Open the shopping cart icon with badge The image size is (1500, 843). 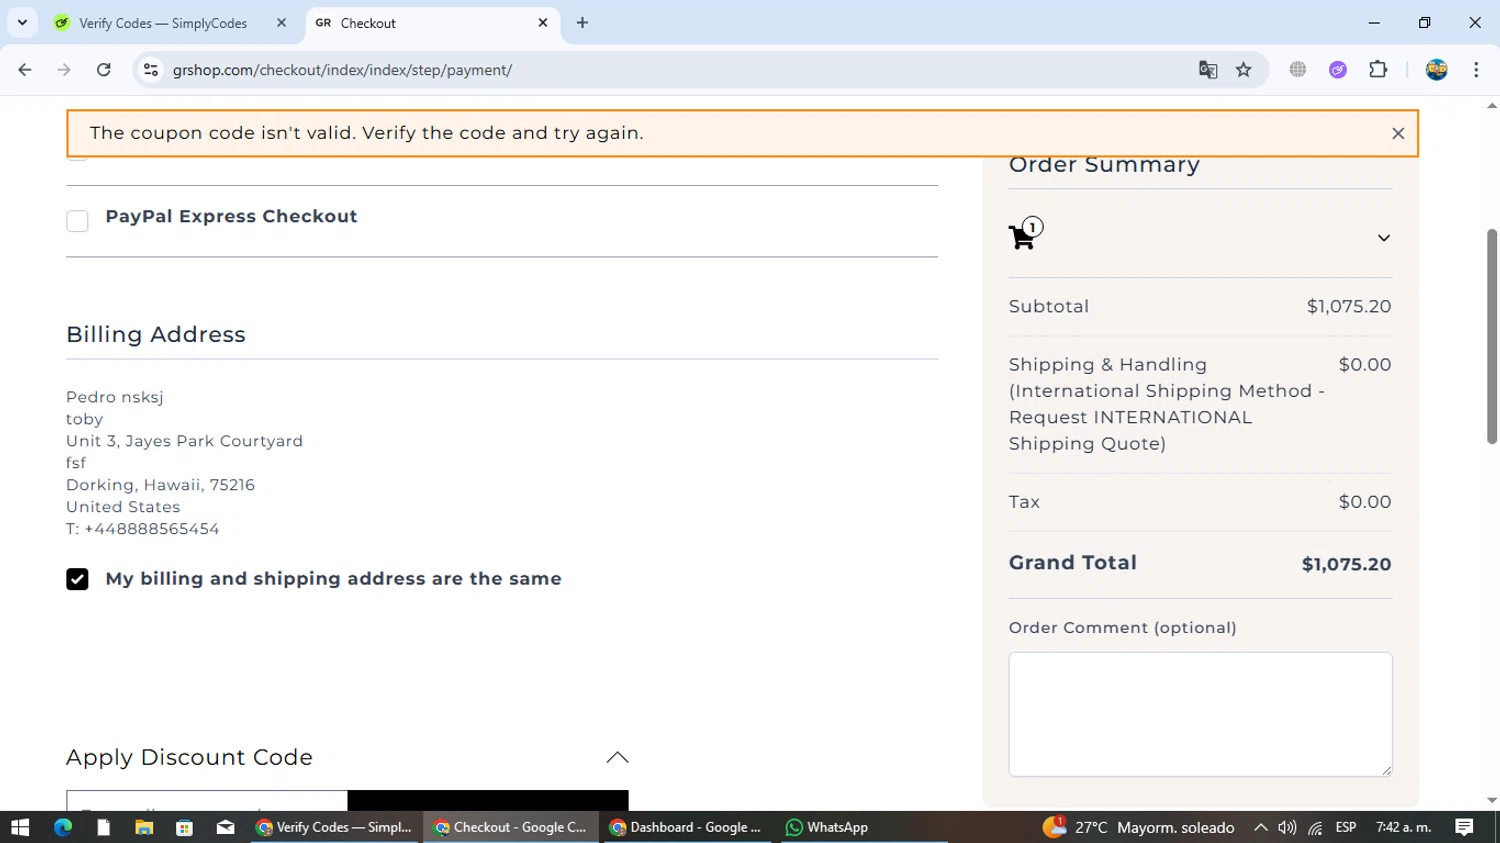(1025, 233)
